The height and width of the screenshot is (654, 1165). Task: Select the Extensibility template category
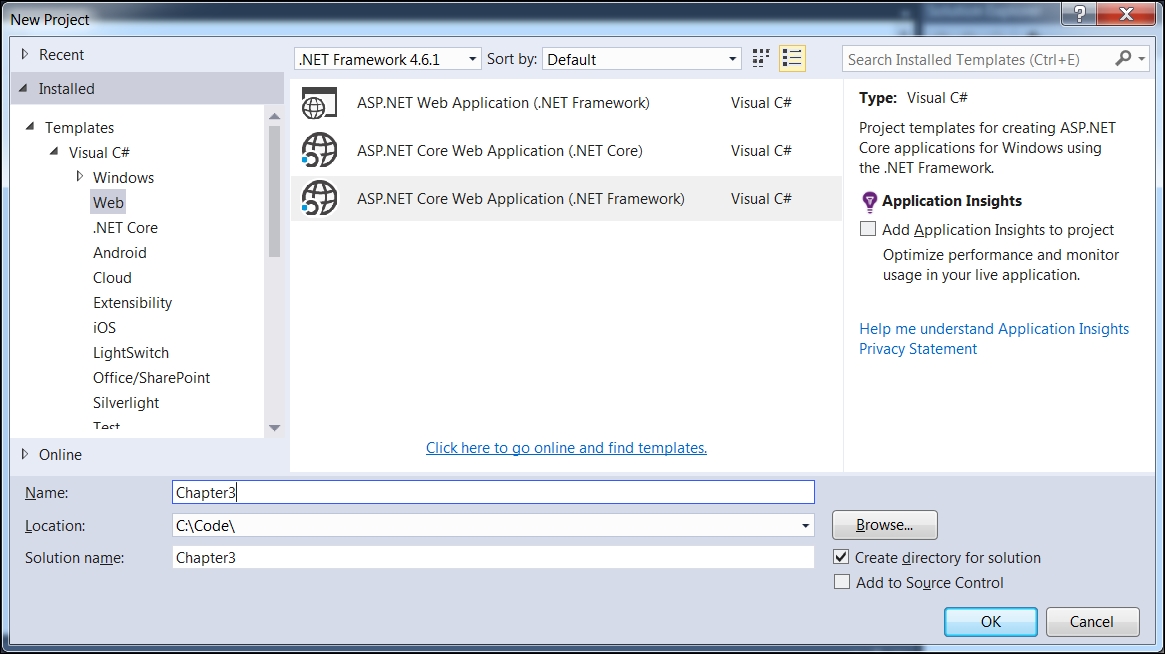click(x=132, y=302)
